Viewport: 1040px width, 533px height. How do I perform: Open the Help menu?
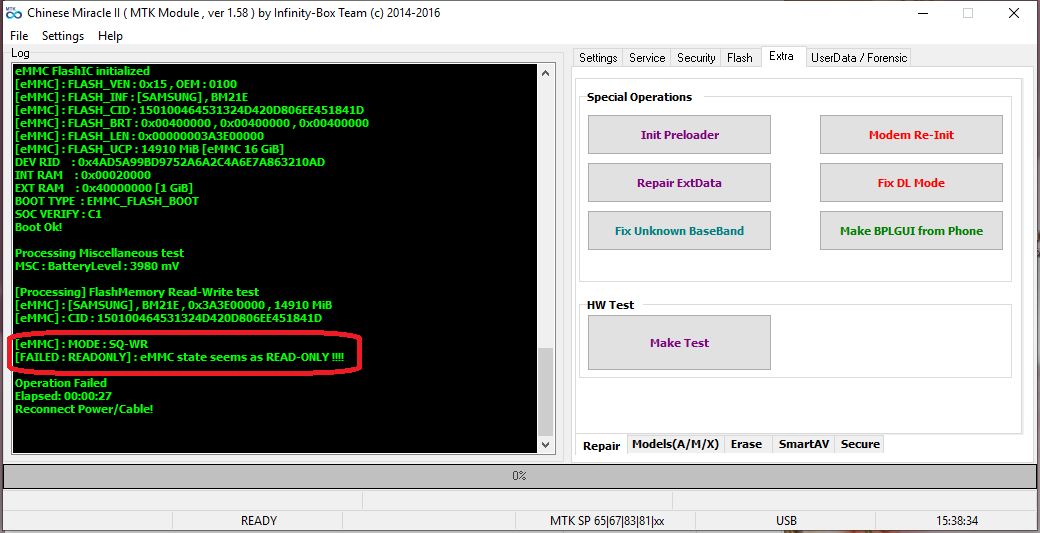click(110, 36)
